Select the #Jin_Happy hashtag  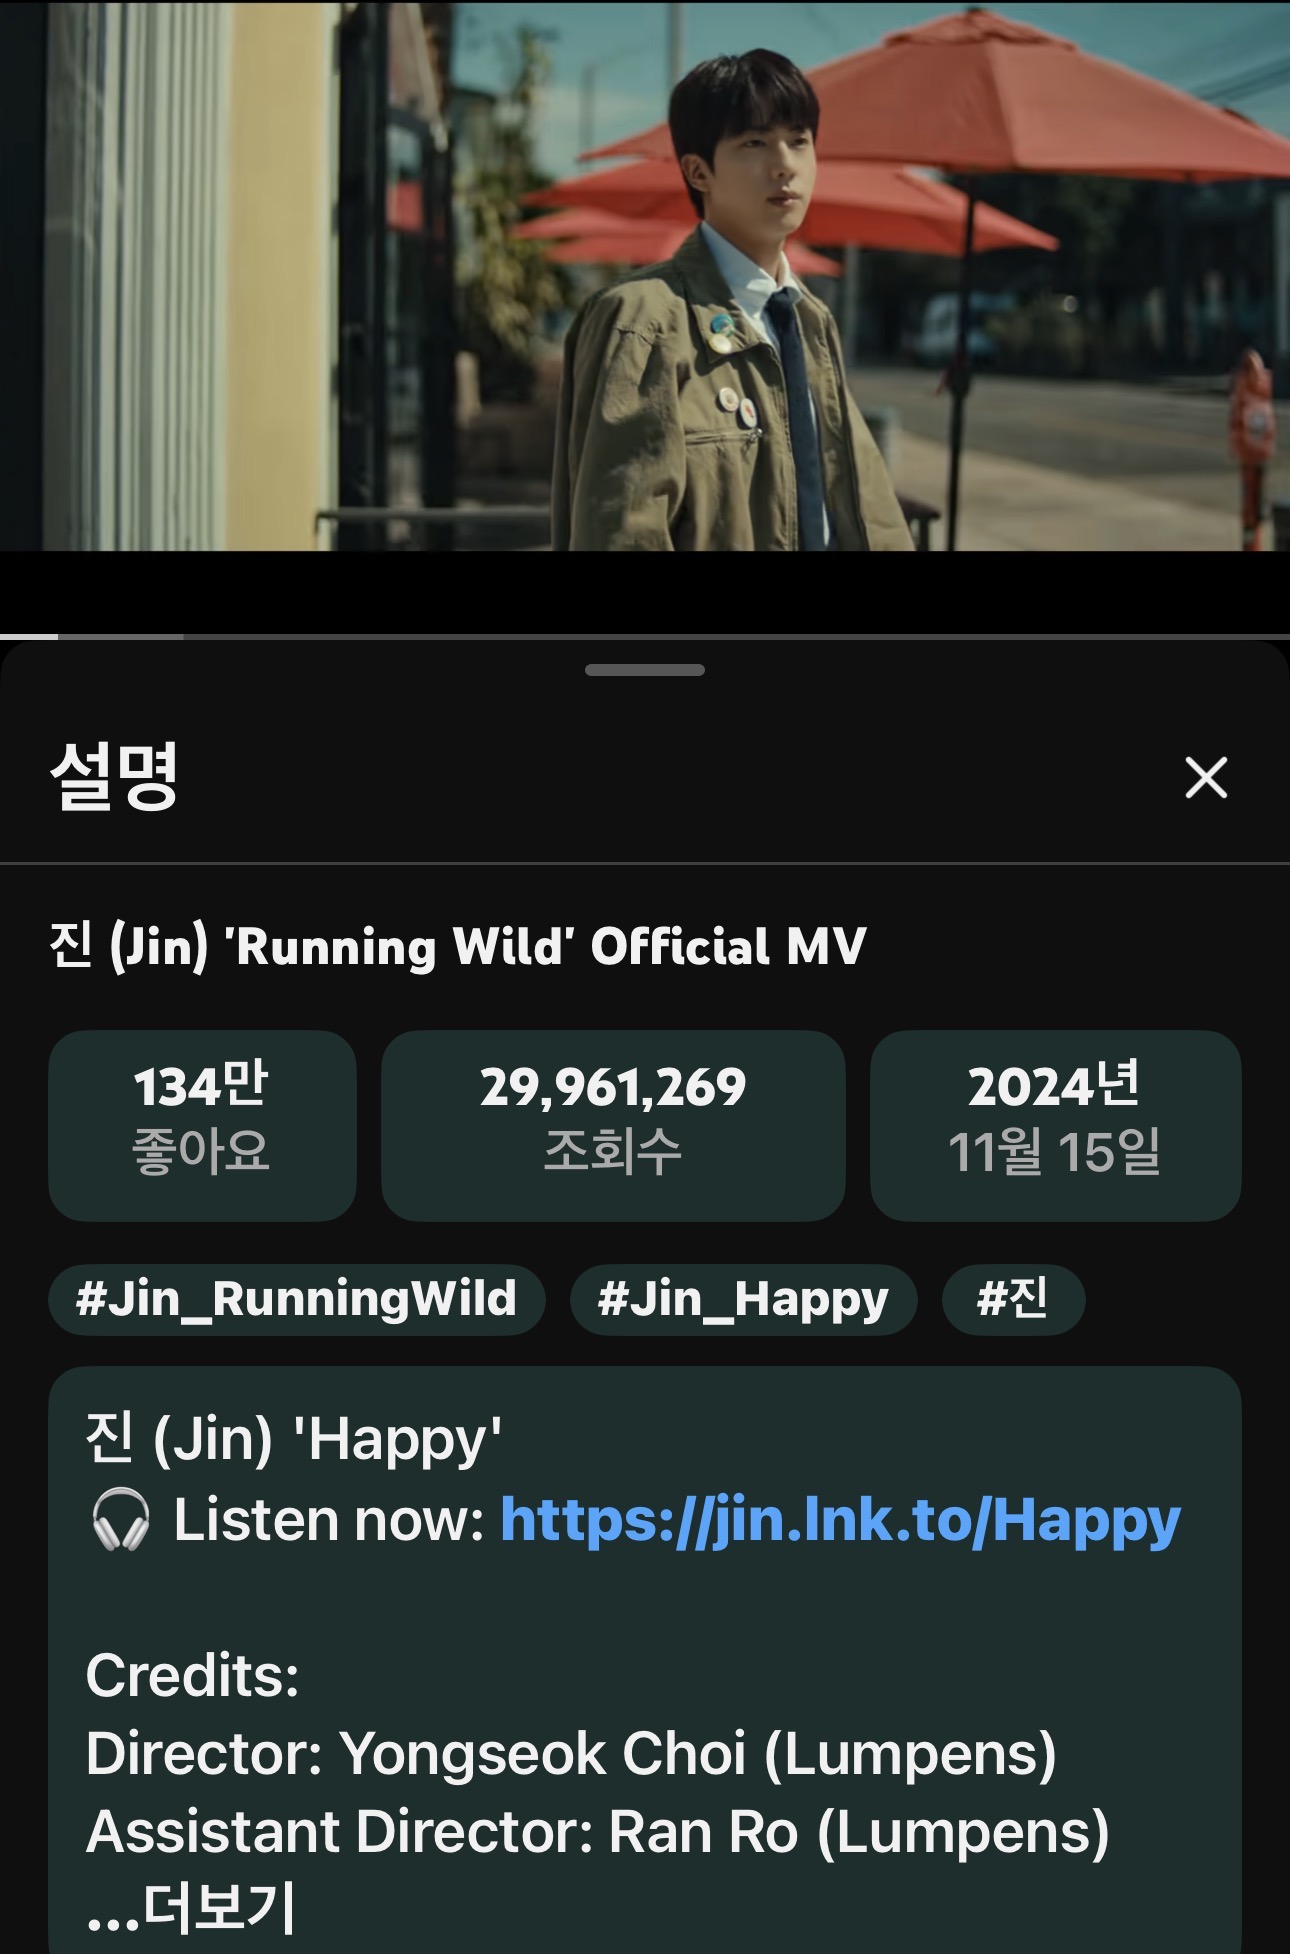pos(743,1299)
